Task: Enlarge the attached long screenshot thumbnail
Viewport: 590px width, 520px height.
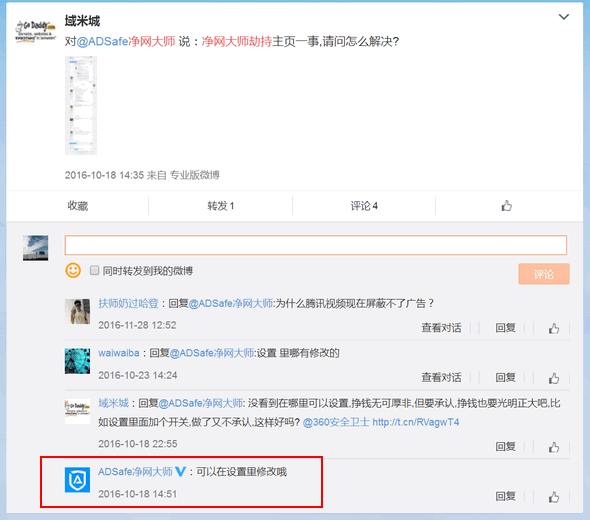Action: click(x=81, y=105)
